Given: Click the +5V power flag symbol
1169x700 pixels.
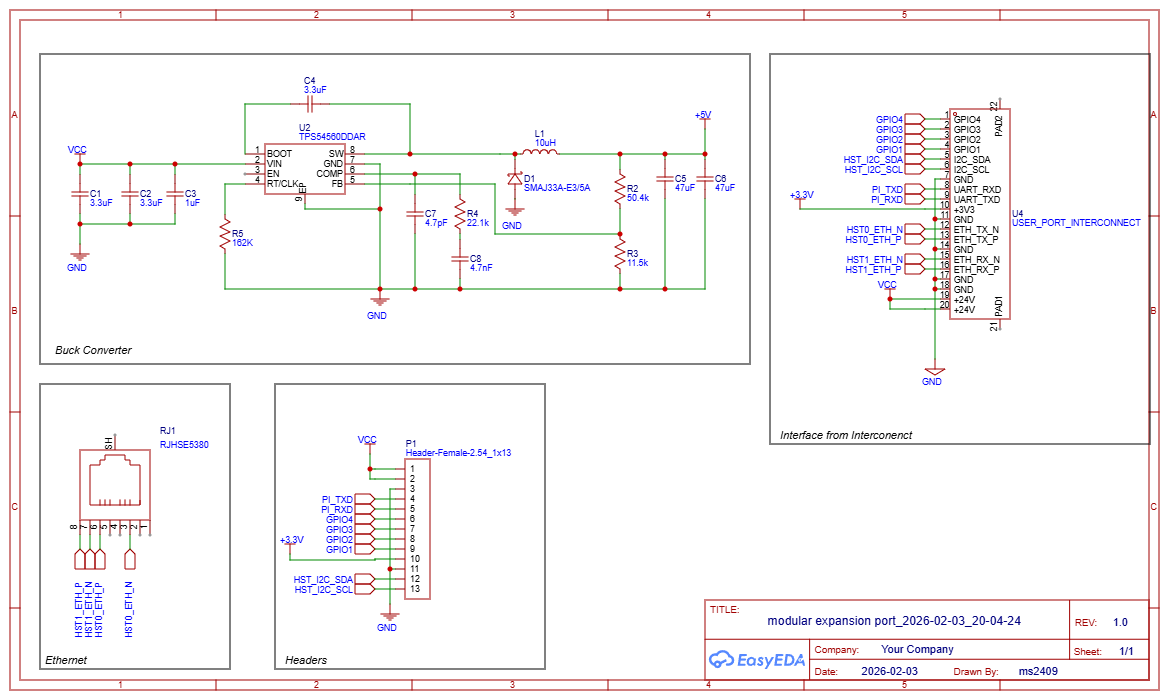Looking at the screenshot, I should click(x=703, y=117).
